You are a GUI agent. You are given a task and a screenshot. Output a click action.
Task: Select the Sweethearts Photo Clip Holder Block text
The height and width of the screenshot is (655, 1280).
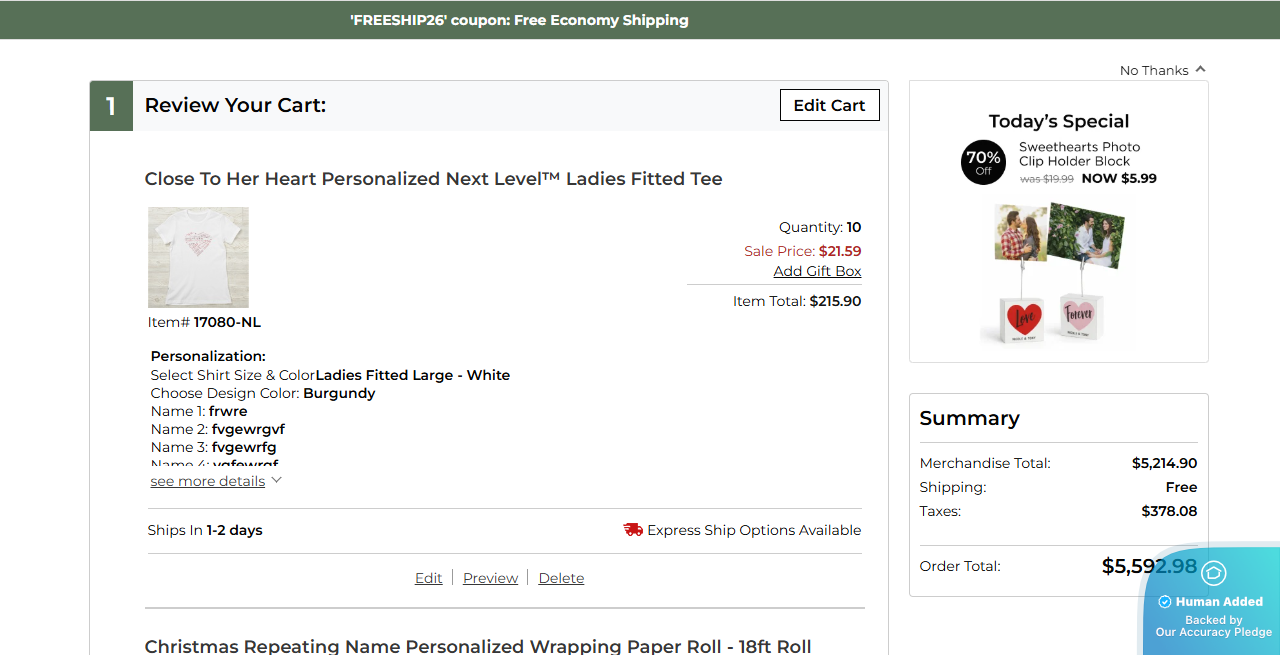click(1078, 154)
